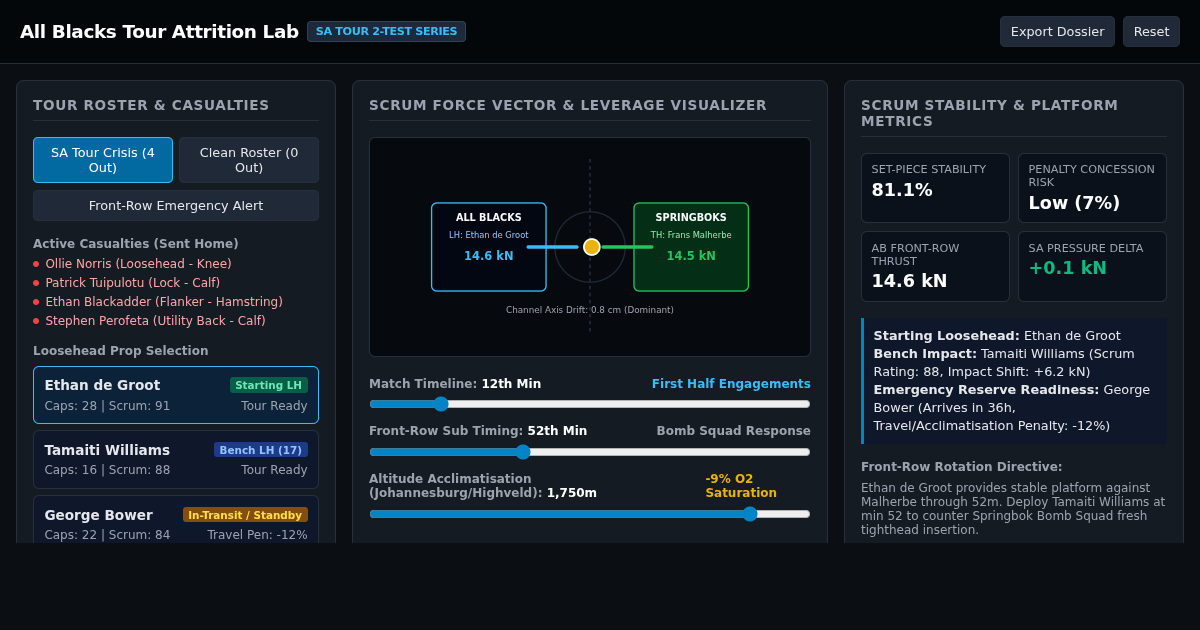The height and width of the screenshot is (630, 1200).
Task: Open the Penalty Concession Risk card
Action: coord(1092,188)
